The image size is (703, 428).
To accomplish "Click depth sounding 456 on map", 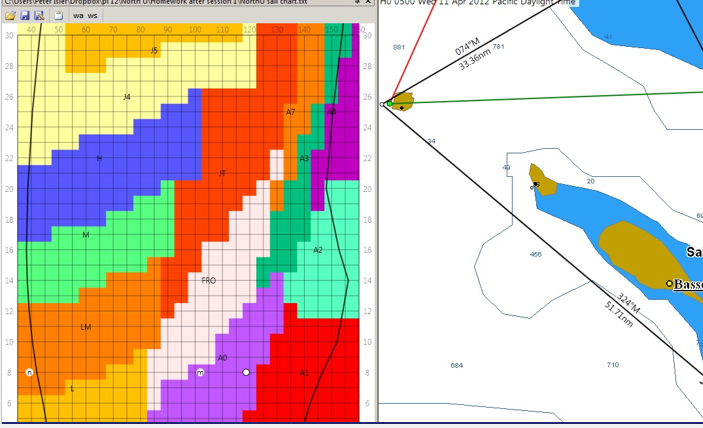I will pos(536,254).
